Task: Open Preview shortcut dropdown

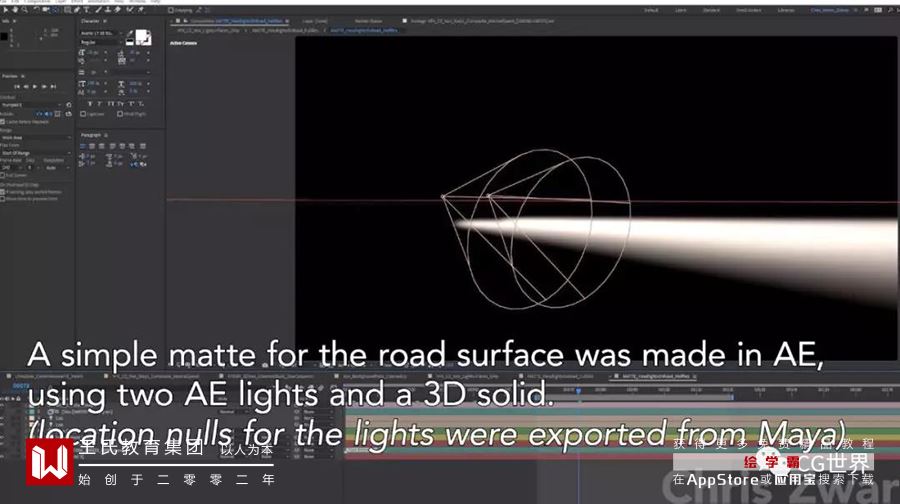Action: (x=32, y=105)
